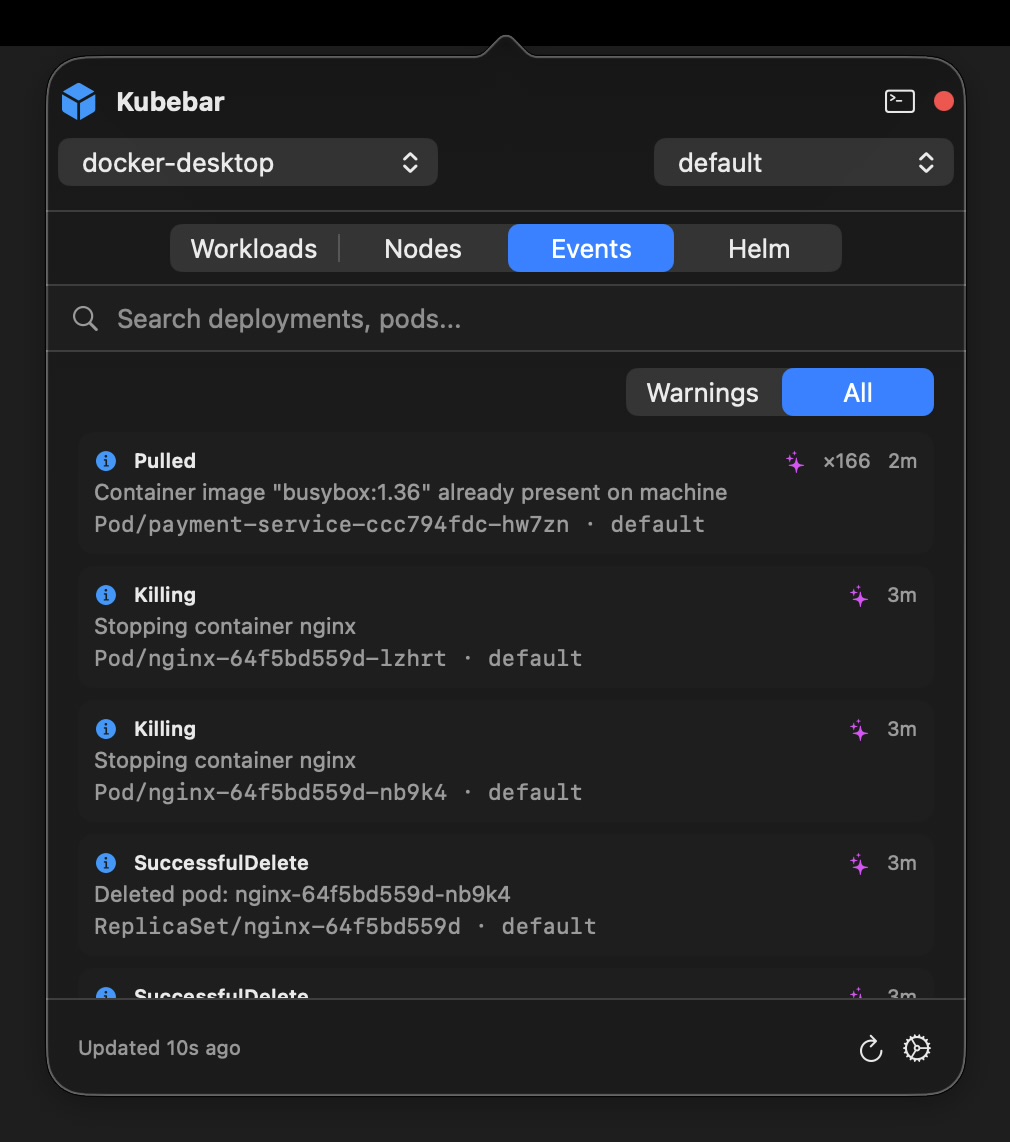Switch to the Nodes tab
The image size is (1010, 1142).
pos(423,248)
